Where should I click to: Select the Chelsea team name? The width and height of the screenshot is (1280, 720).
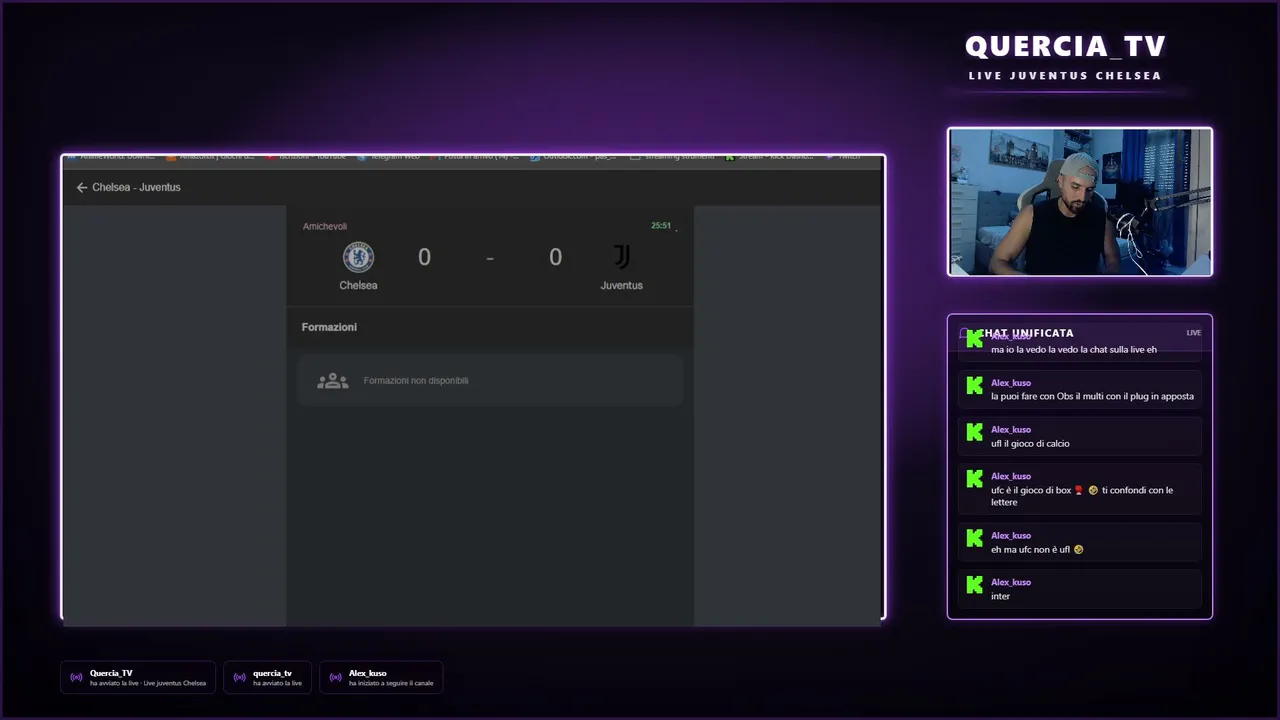click(x=358, y=285)
